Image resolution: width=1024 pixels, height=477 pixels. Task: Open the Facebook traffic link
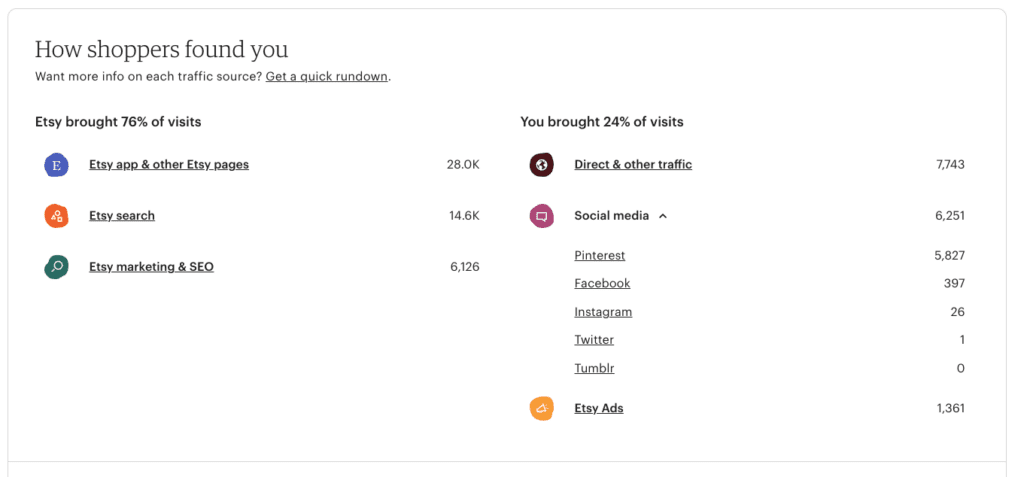pyautogui.click(x=602, y=284)
